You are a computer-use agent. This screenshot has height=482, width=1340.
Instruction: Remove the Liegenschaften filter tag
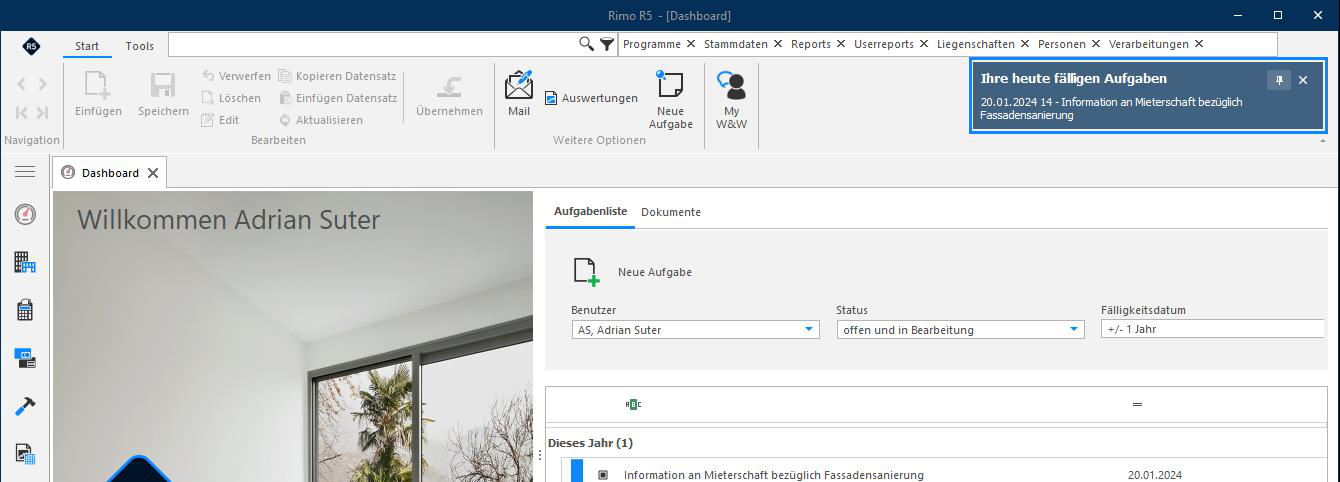(x=1025, y=44)
